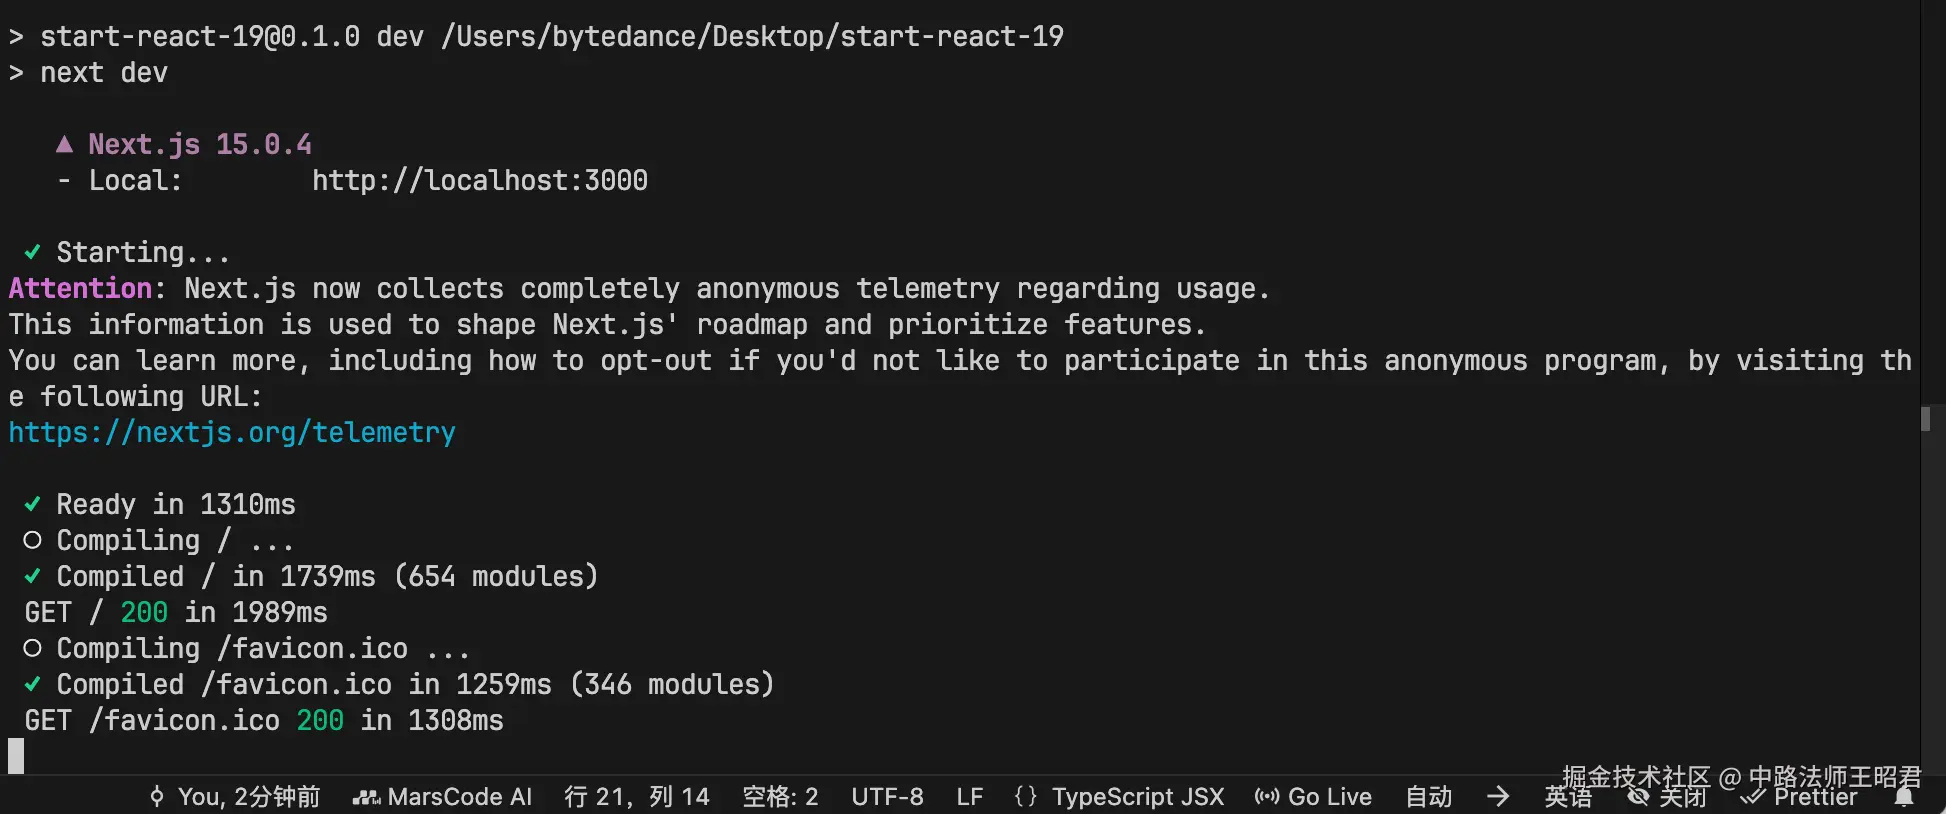
Task: Click the Prettier double-check icon
Action: (x=1753, y=797)
